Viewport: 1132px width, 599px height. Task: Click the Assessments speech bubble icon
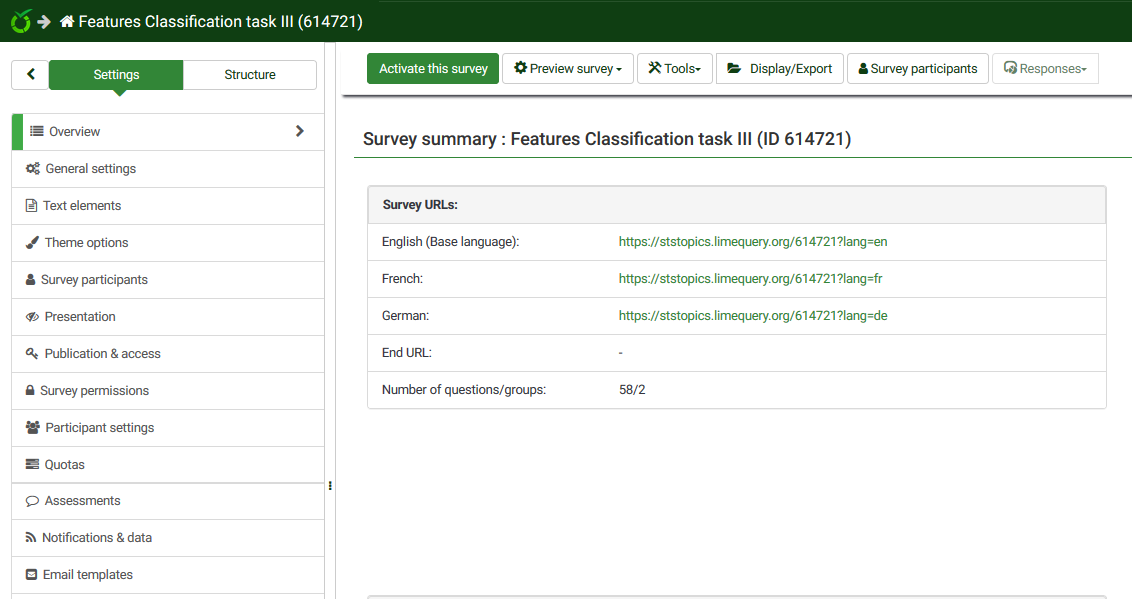[32, 501]
